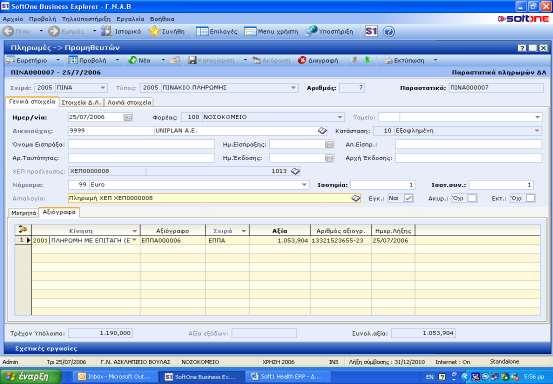Click the Forward arrow navigation icon
Image resolution: width=553 pixels, height=384 pixels.
54,31
